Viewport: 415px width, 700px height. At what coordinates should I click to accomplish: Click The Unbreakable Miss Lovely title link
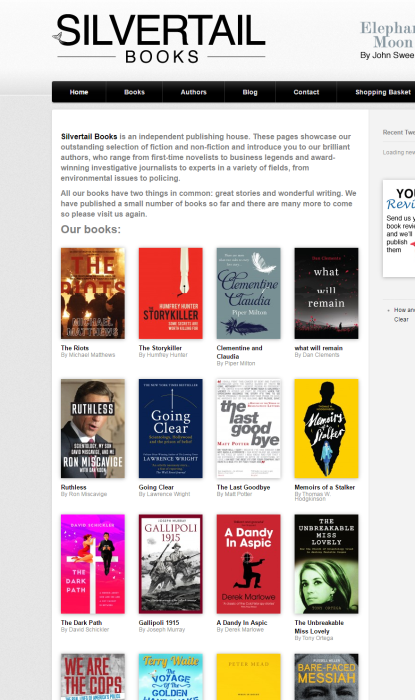coord(319,627)
